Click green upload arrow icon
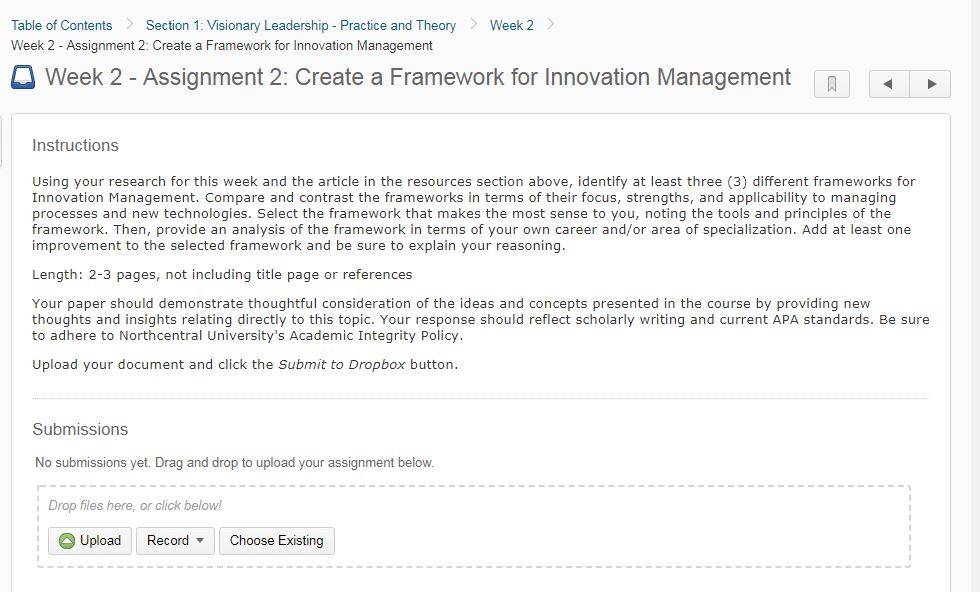 [x=66, y=541]
